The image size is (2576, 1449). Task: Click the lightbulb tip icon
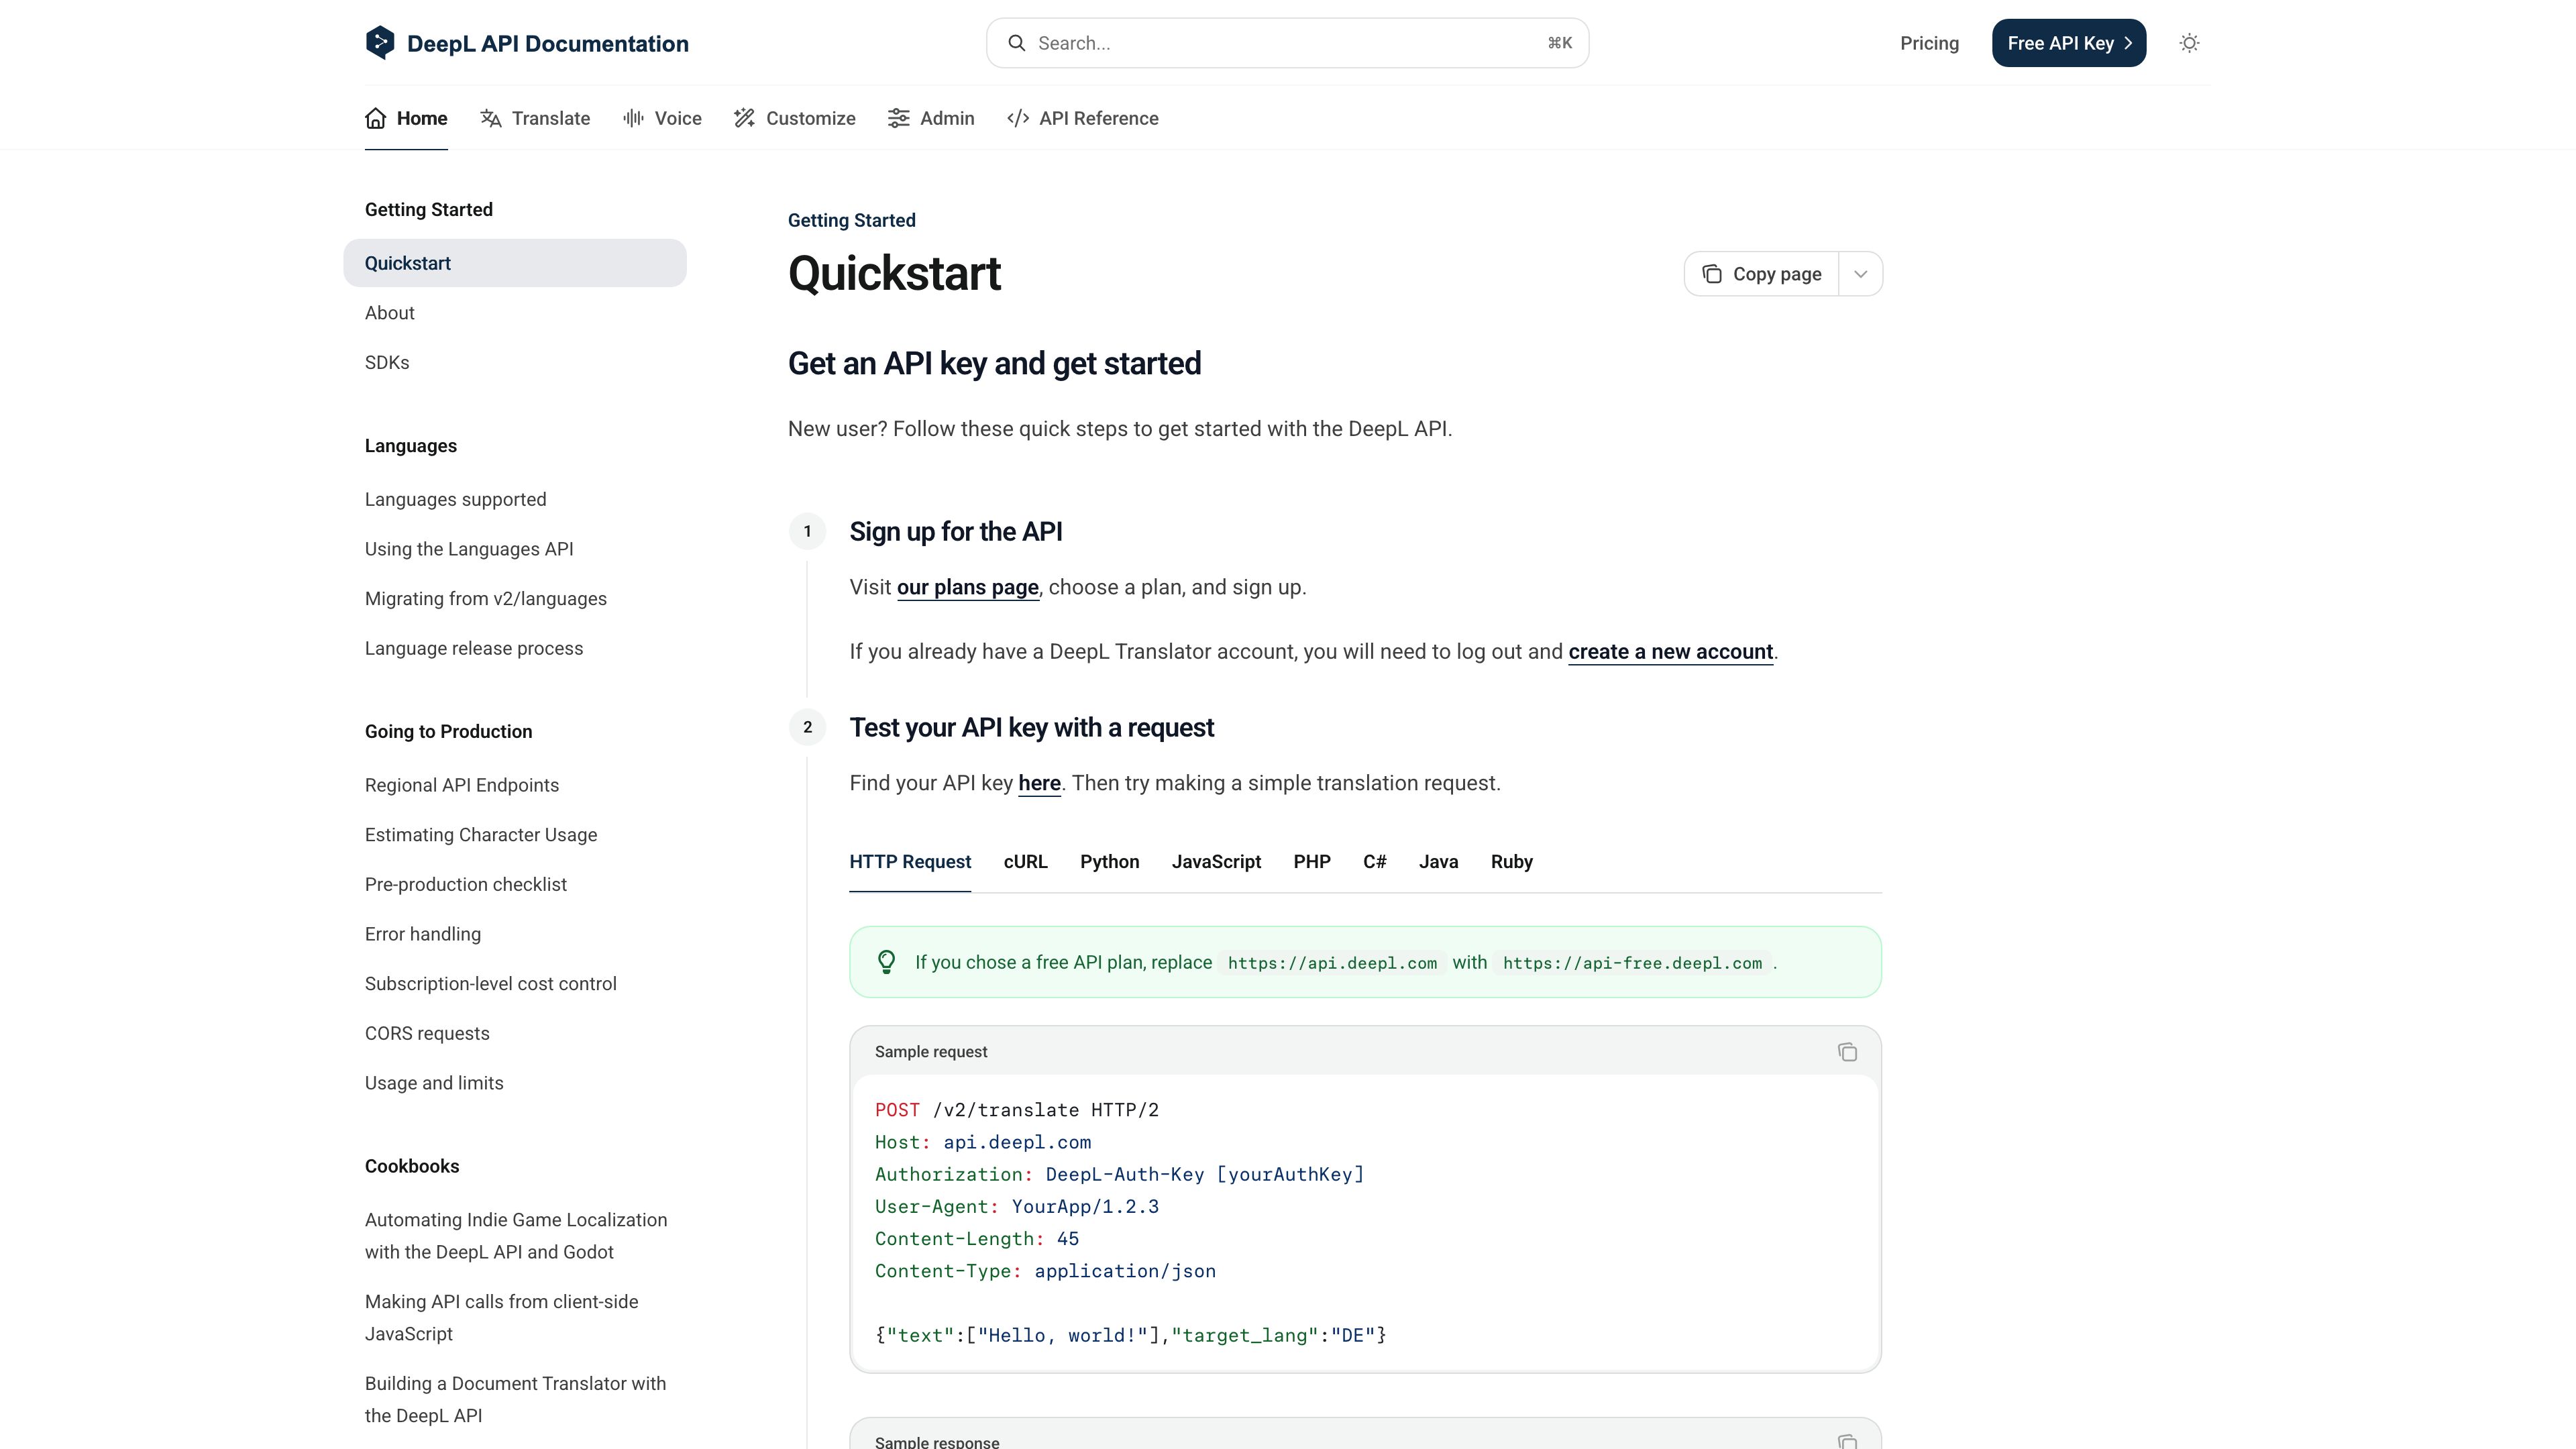coord(886,962)
